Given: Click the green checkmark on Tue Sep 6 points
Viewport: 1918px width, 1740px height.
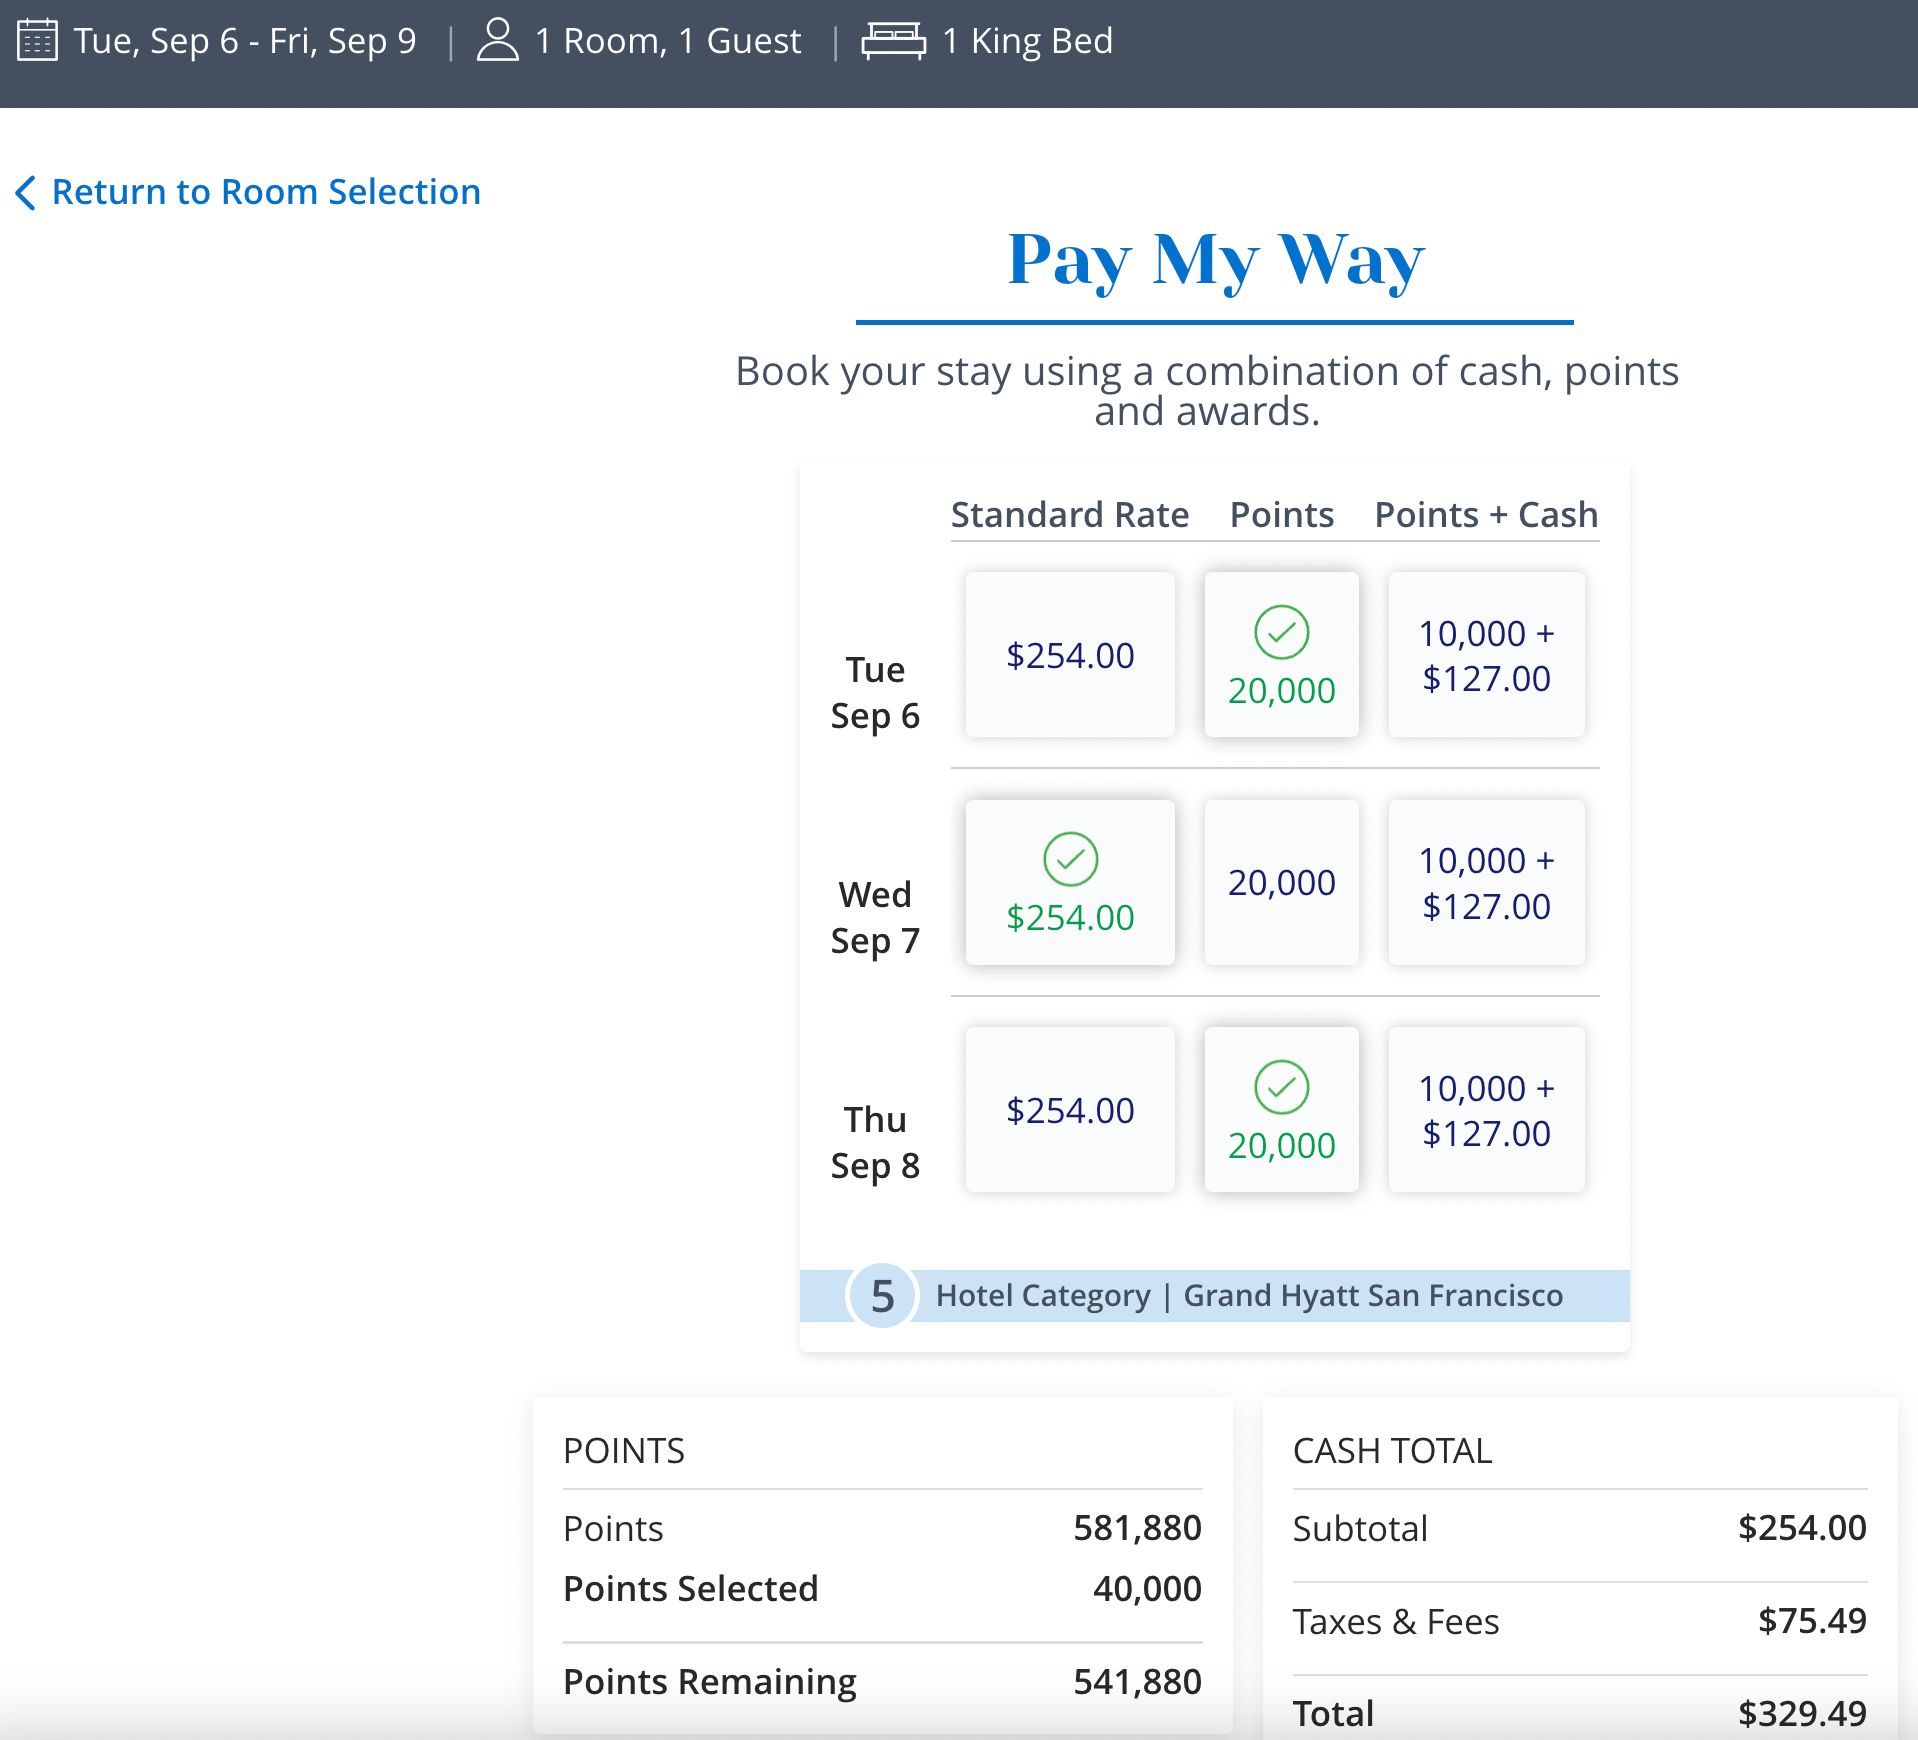Looking at the screenshot, I should 1281,632.
